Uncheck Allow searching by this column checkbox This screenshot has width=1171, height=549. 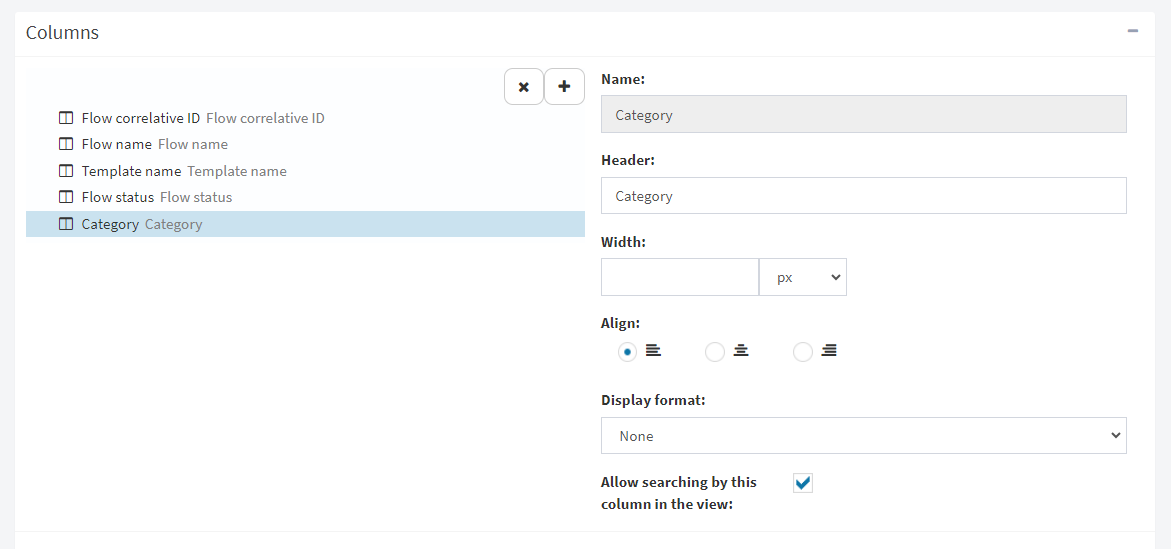click(803, 483)
